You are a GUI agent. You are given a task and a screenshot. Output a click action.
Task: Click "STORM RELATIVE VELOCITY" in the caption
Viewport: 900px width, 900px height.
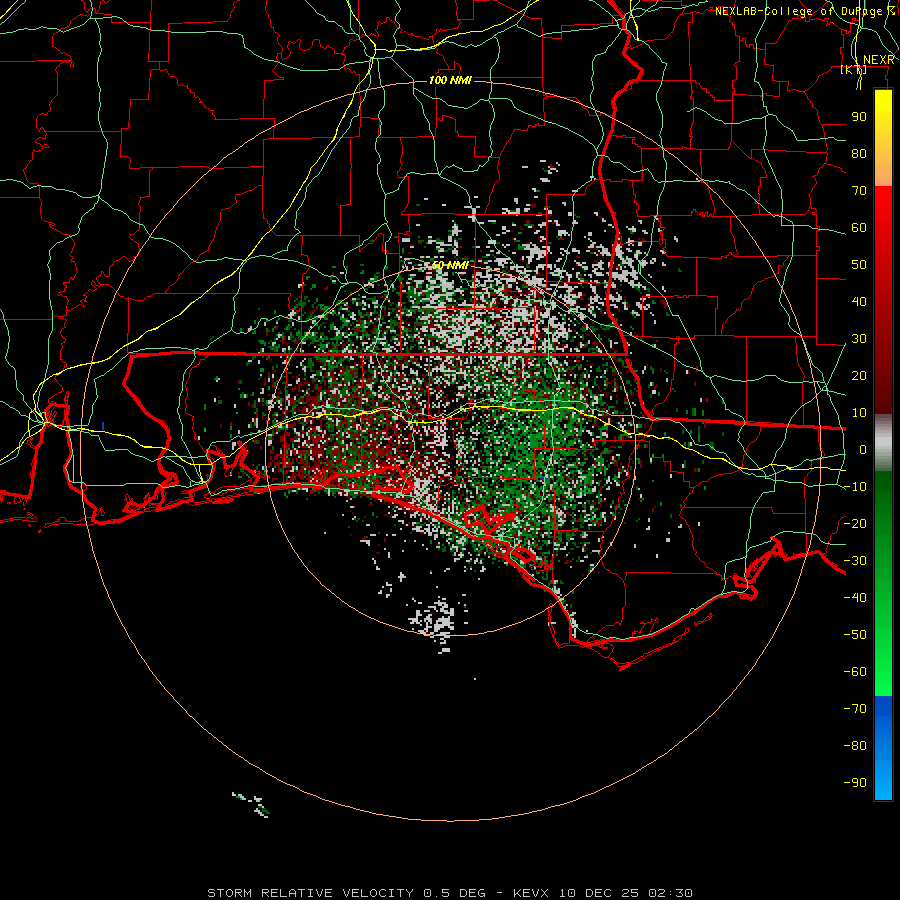coord(310,893)
